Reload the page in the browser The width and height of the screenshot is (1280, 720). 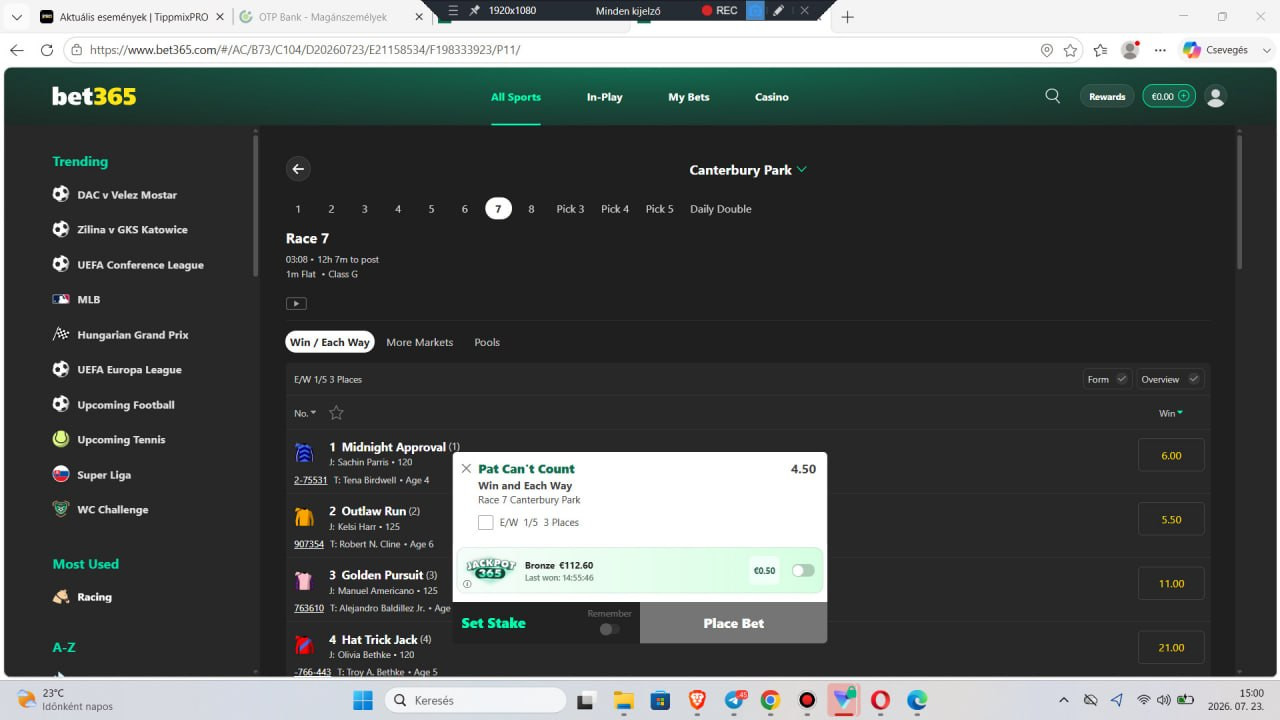[46, 50]
